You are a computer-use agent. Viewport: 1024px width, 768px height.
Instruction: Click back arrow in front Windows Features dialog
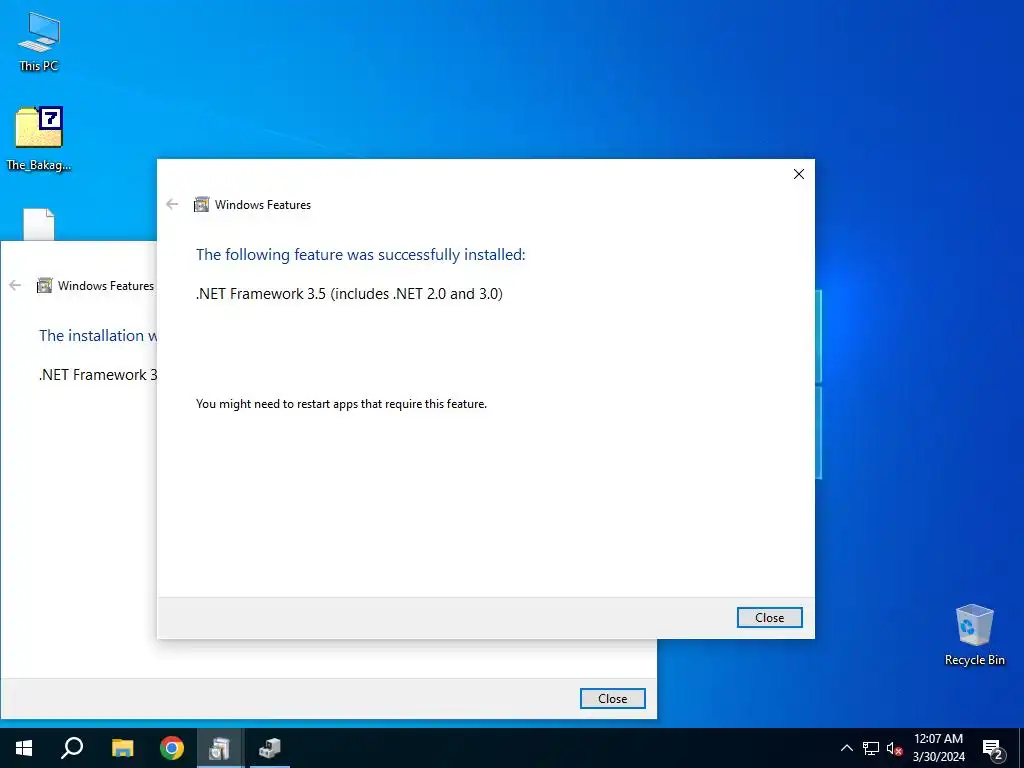pyautogui.click(x=172, y=204)
